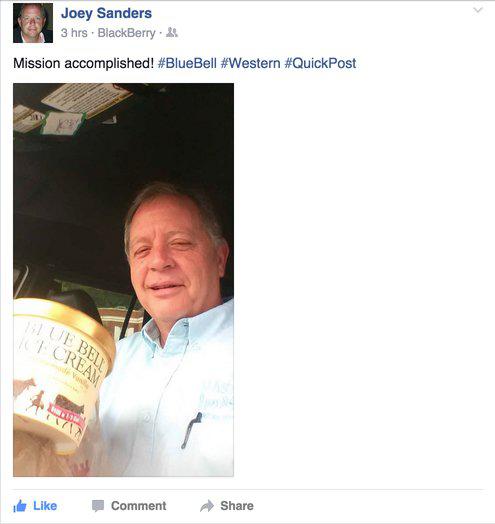Open Joey Sanders' profile picture thumbnail
495x524 pixels.
coord(33,23)
